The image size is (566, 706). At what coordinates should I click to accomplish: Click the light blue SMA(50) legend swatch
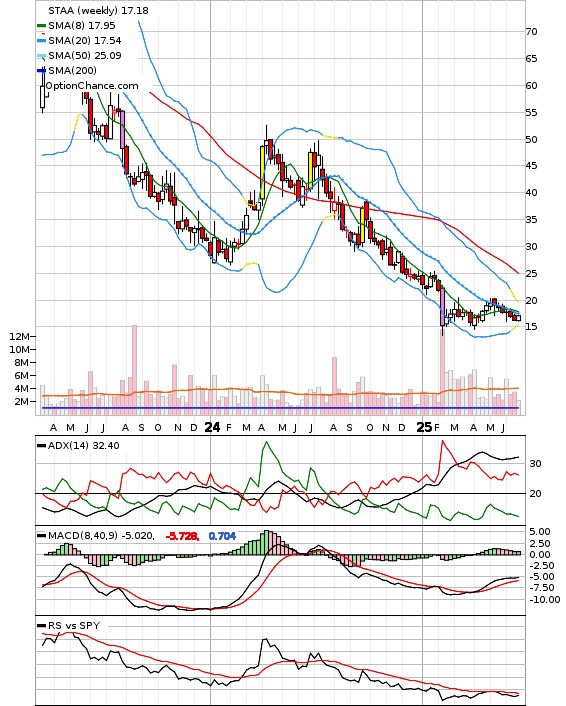[41, 56]
